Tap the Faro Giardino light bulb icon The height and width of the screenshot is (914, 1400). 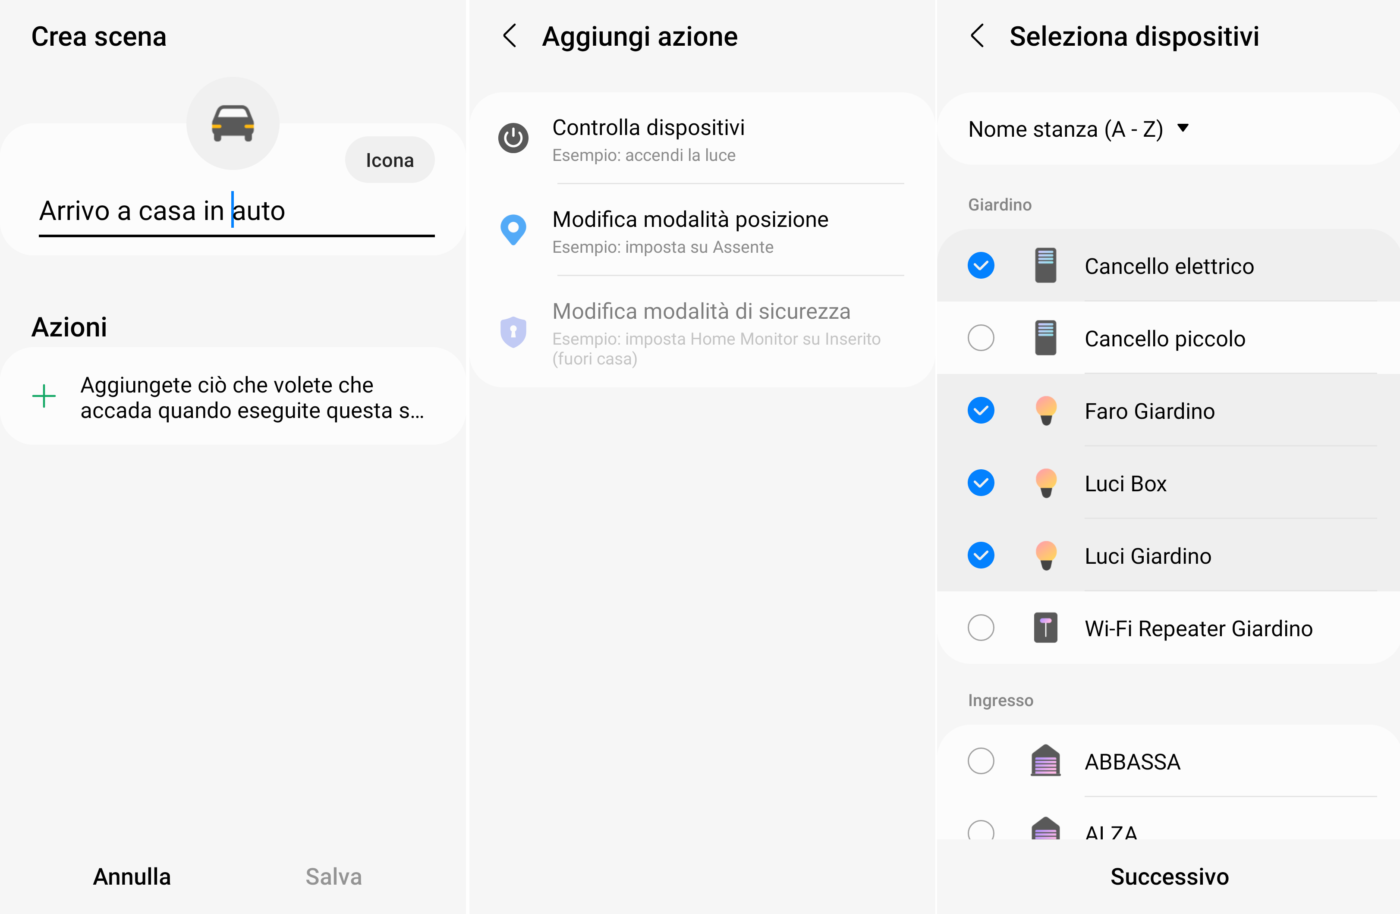click(x=1046, y=411)
